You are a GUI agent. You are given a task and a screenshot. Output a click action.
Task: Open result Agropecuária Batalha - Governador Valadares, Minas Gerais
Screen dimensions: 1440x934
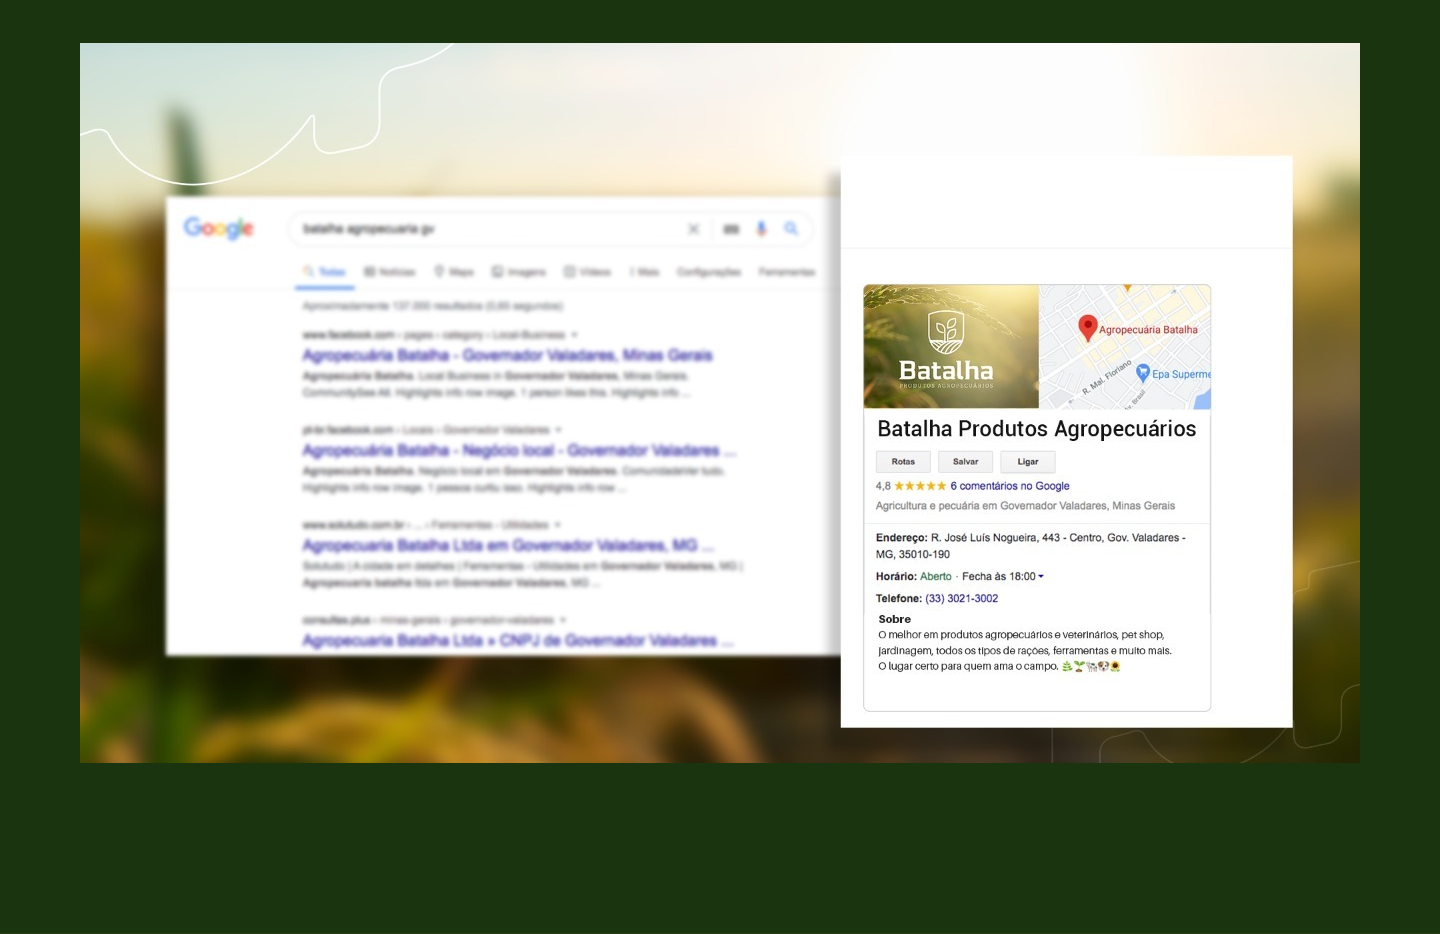tap(508, 355)
